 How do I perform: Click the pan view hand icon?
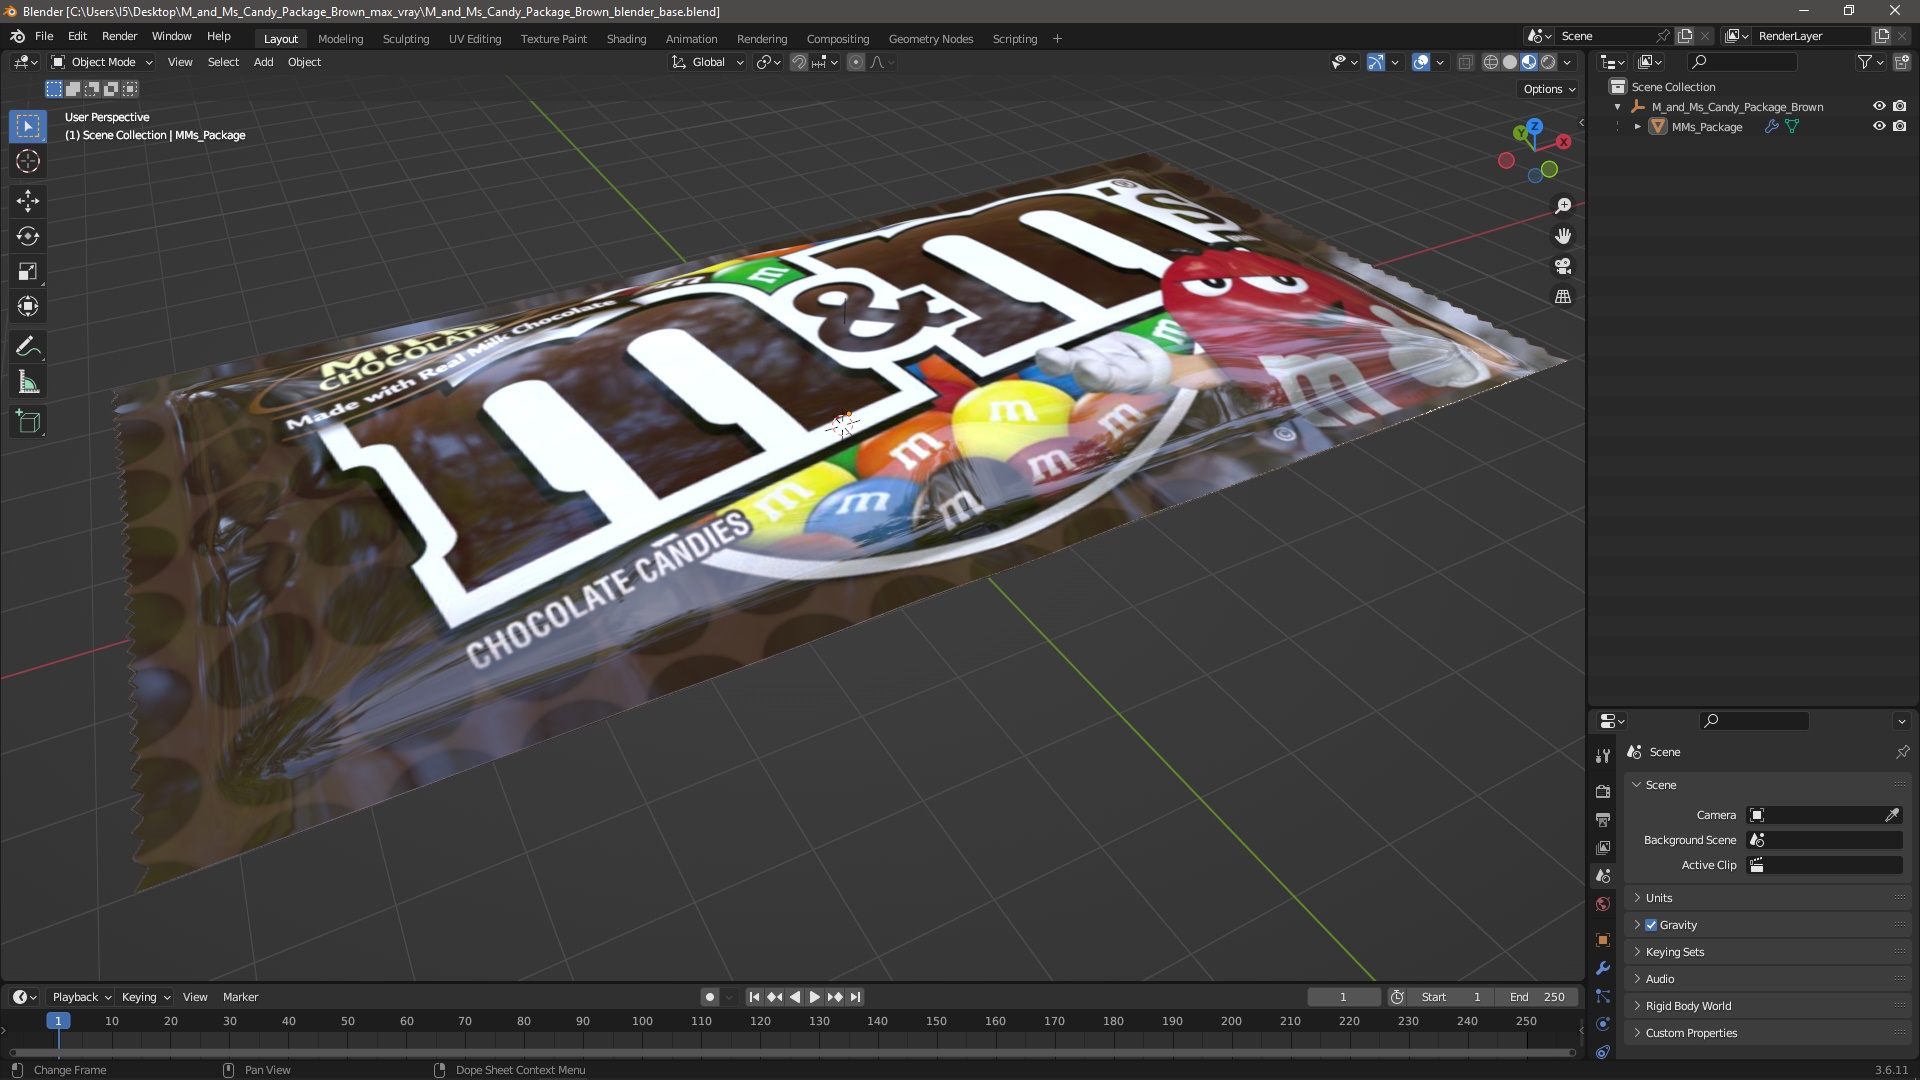1563,236
